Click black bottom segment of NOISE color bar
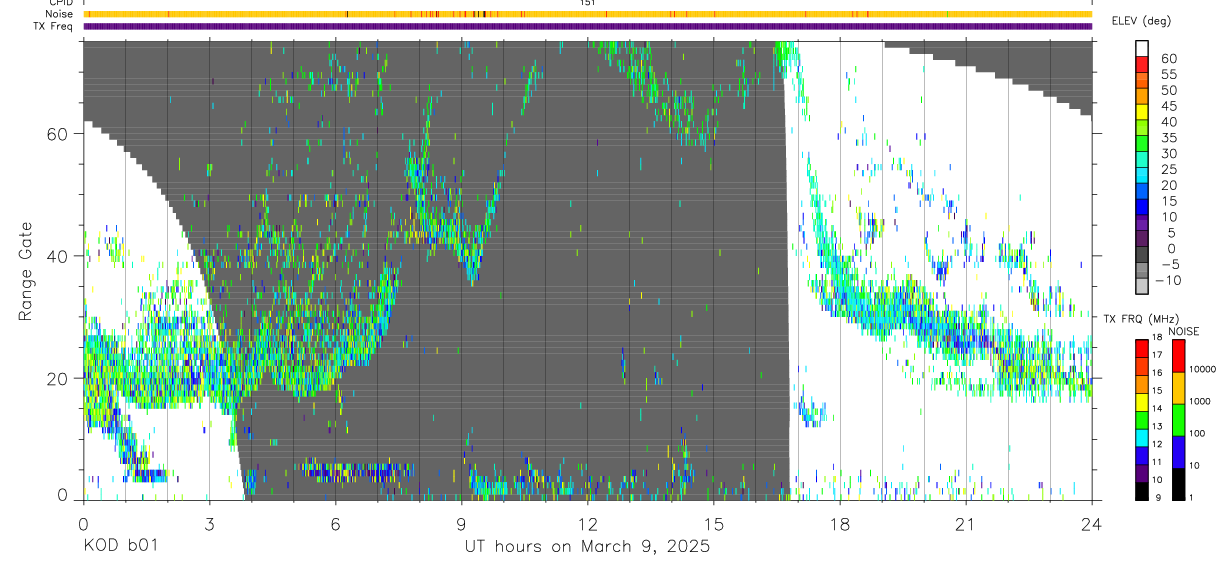Screen dimensions: 1228x567 click(1178, 484)
